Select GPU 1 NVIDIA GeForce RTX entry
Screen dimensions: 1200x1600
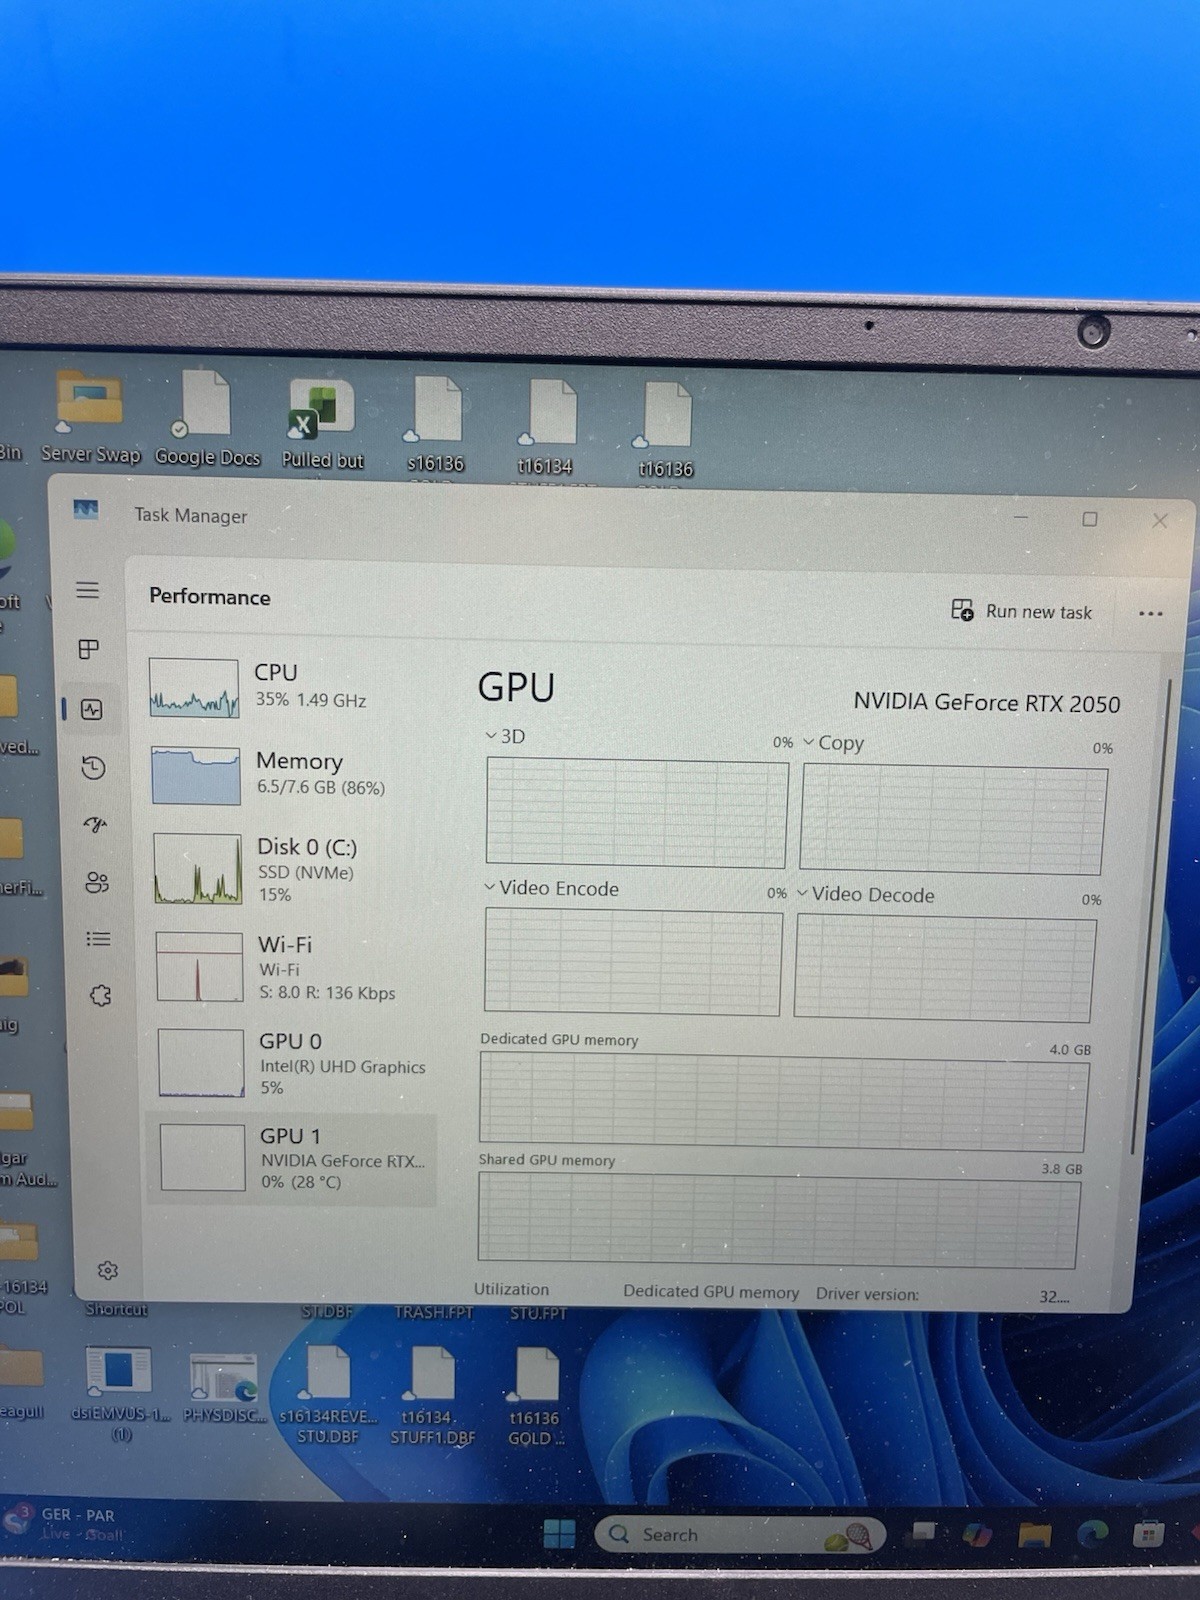click(x=292, y=1158)
